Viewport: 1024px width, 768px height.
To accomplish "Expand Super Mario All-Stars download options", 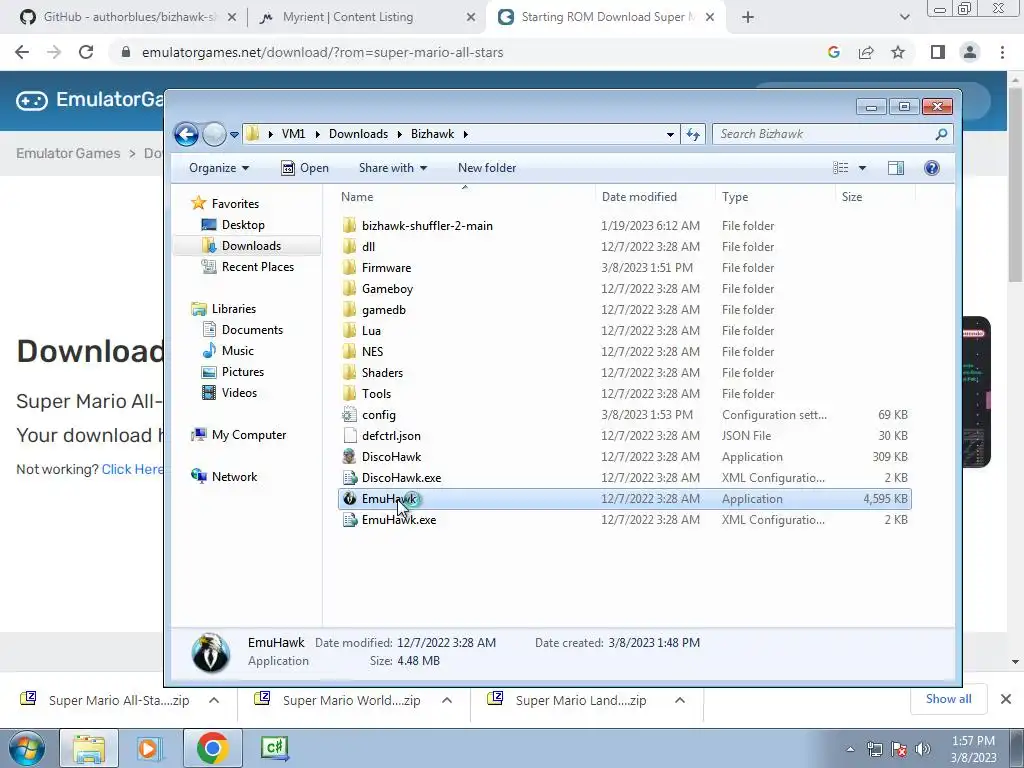I will click(x=214, y=700).
